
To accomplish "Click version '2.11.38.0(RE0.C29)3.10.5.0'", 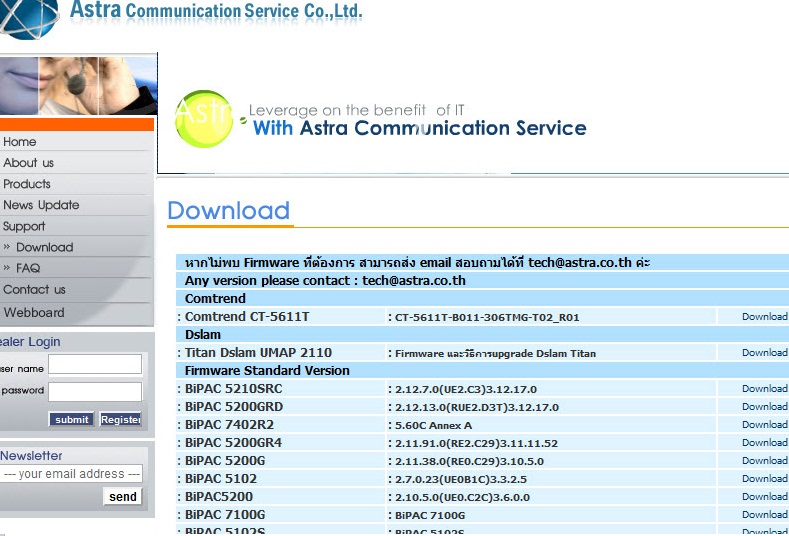I will click(469, 462).
